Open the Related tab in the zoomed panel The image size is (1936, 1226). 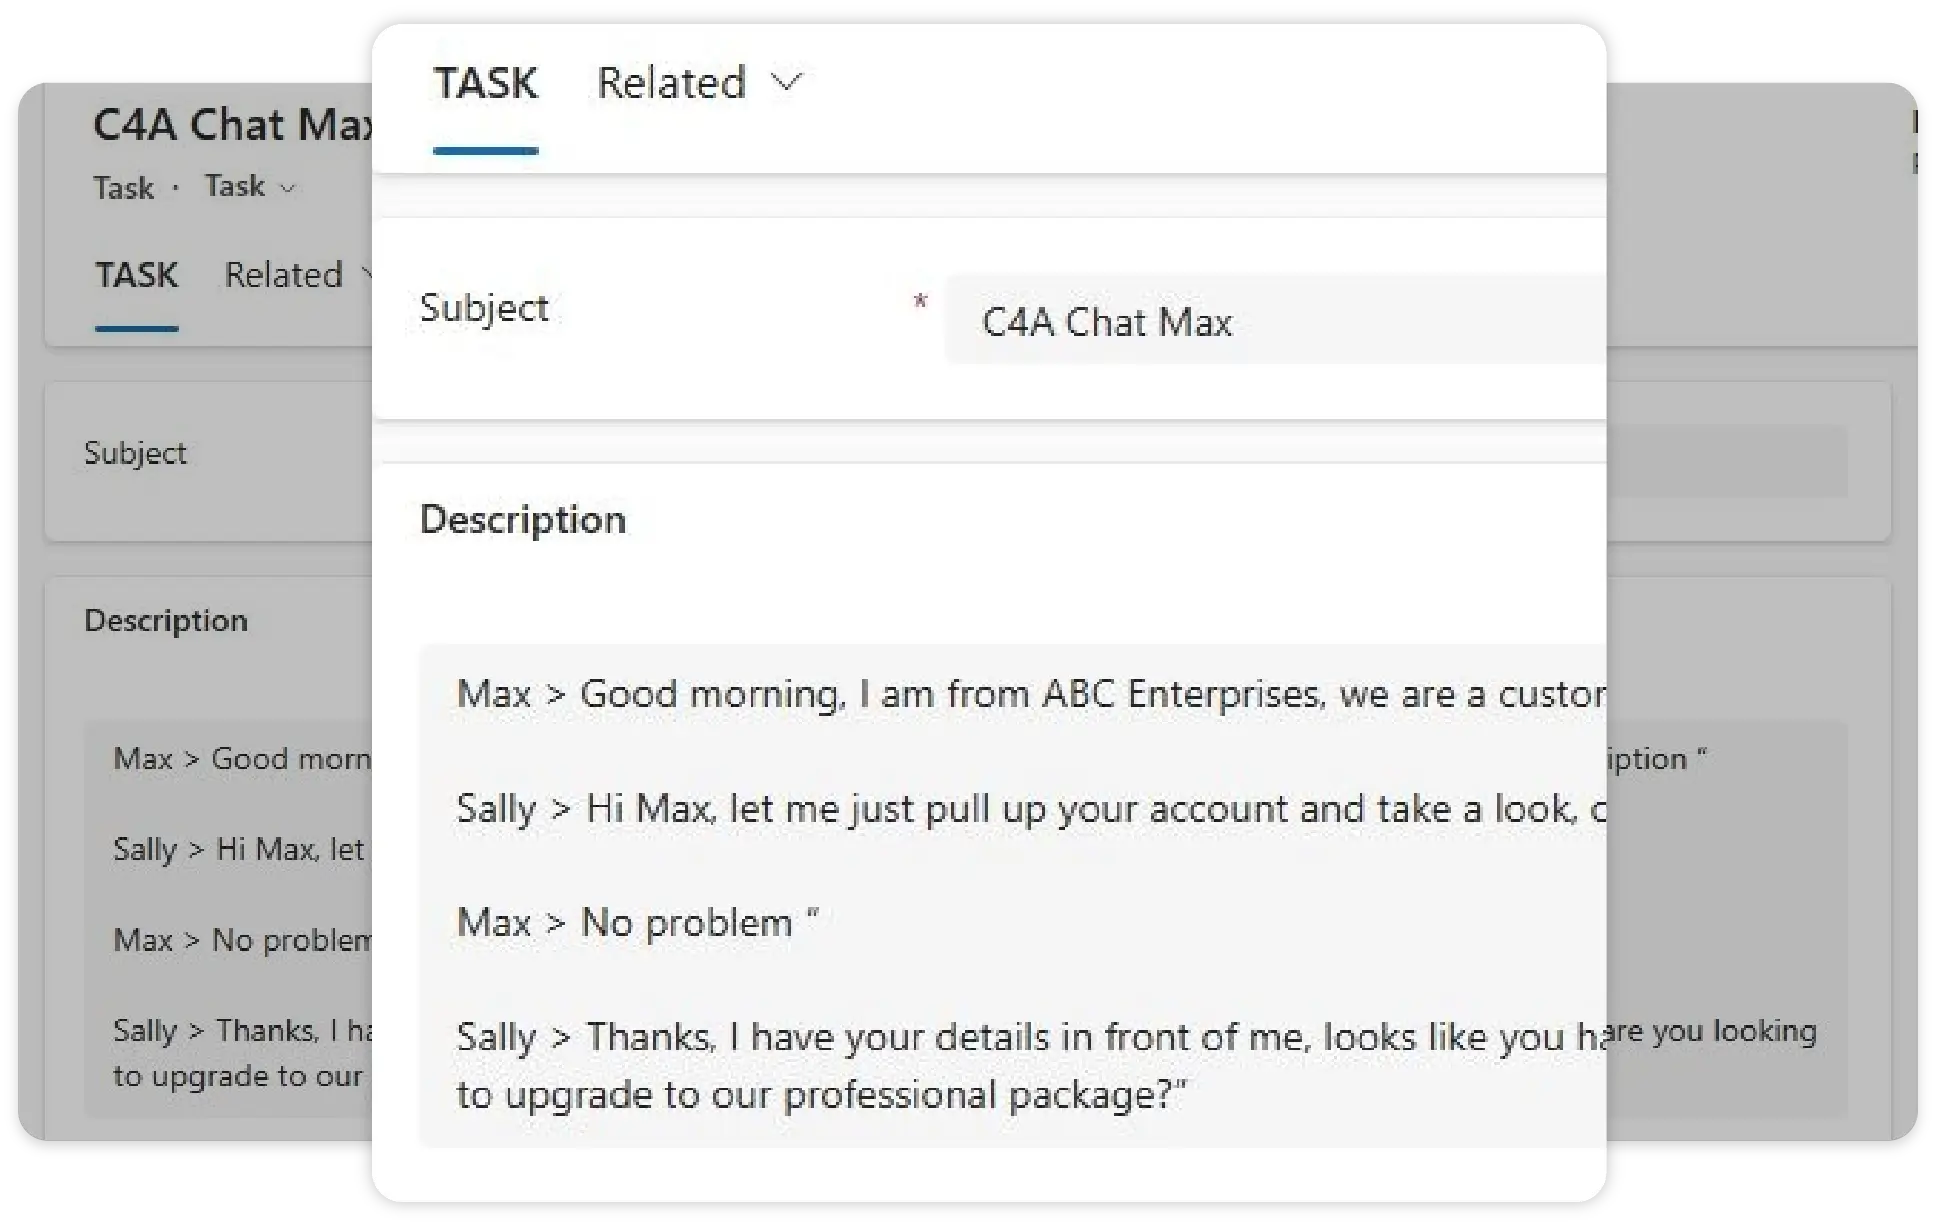tap(671, 84)
